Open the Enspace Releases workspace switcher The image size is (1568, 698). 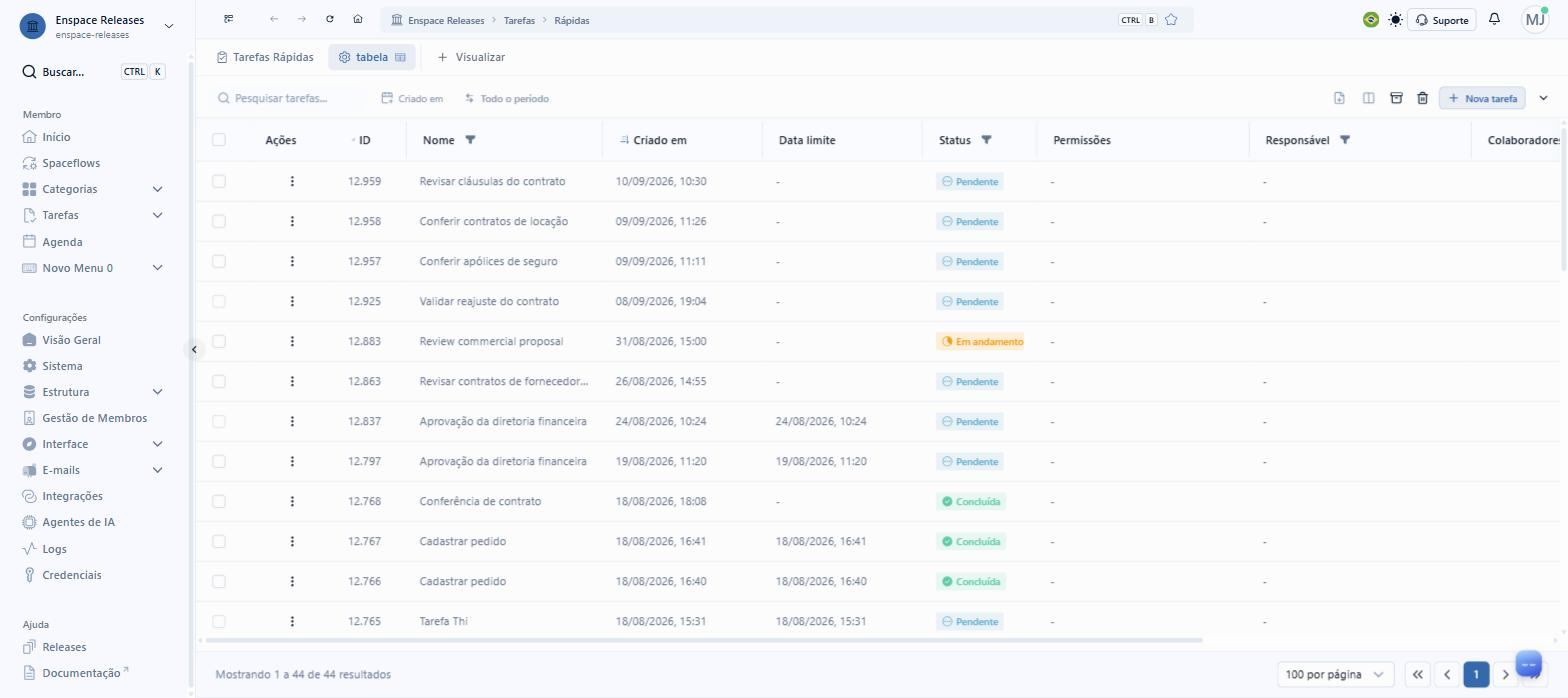coord(96,26)
